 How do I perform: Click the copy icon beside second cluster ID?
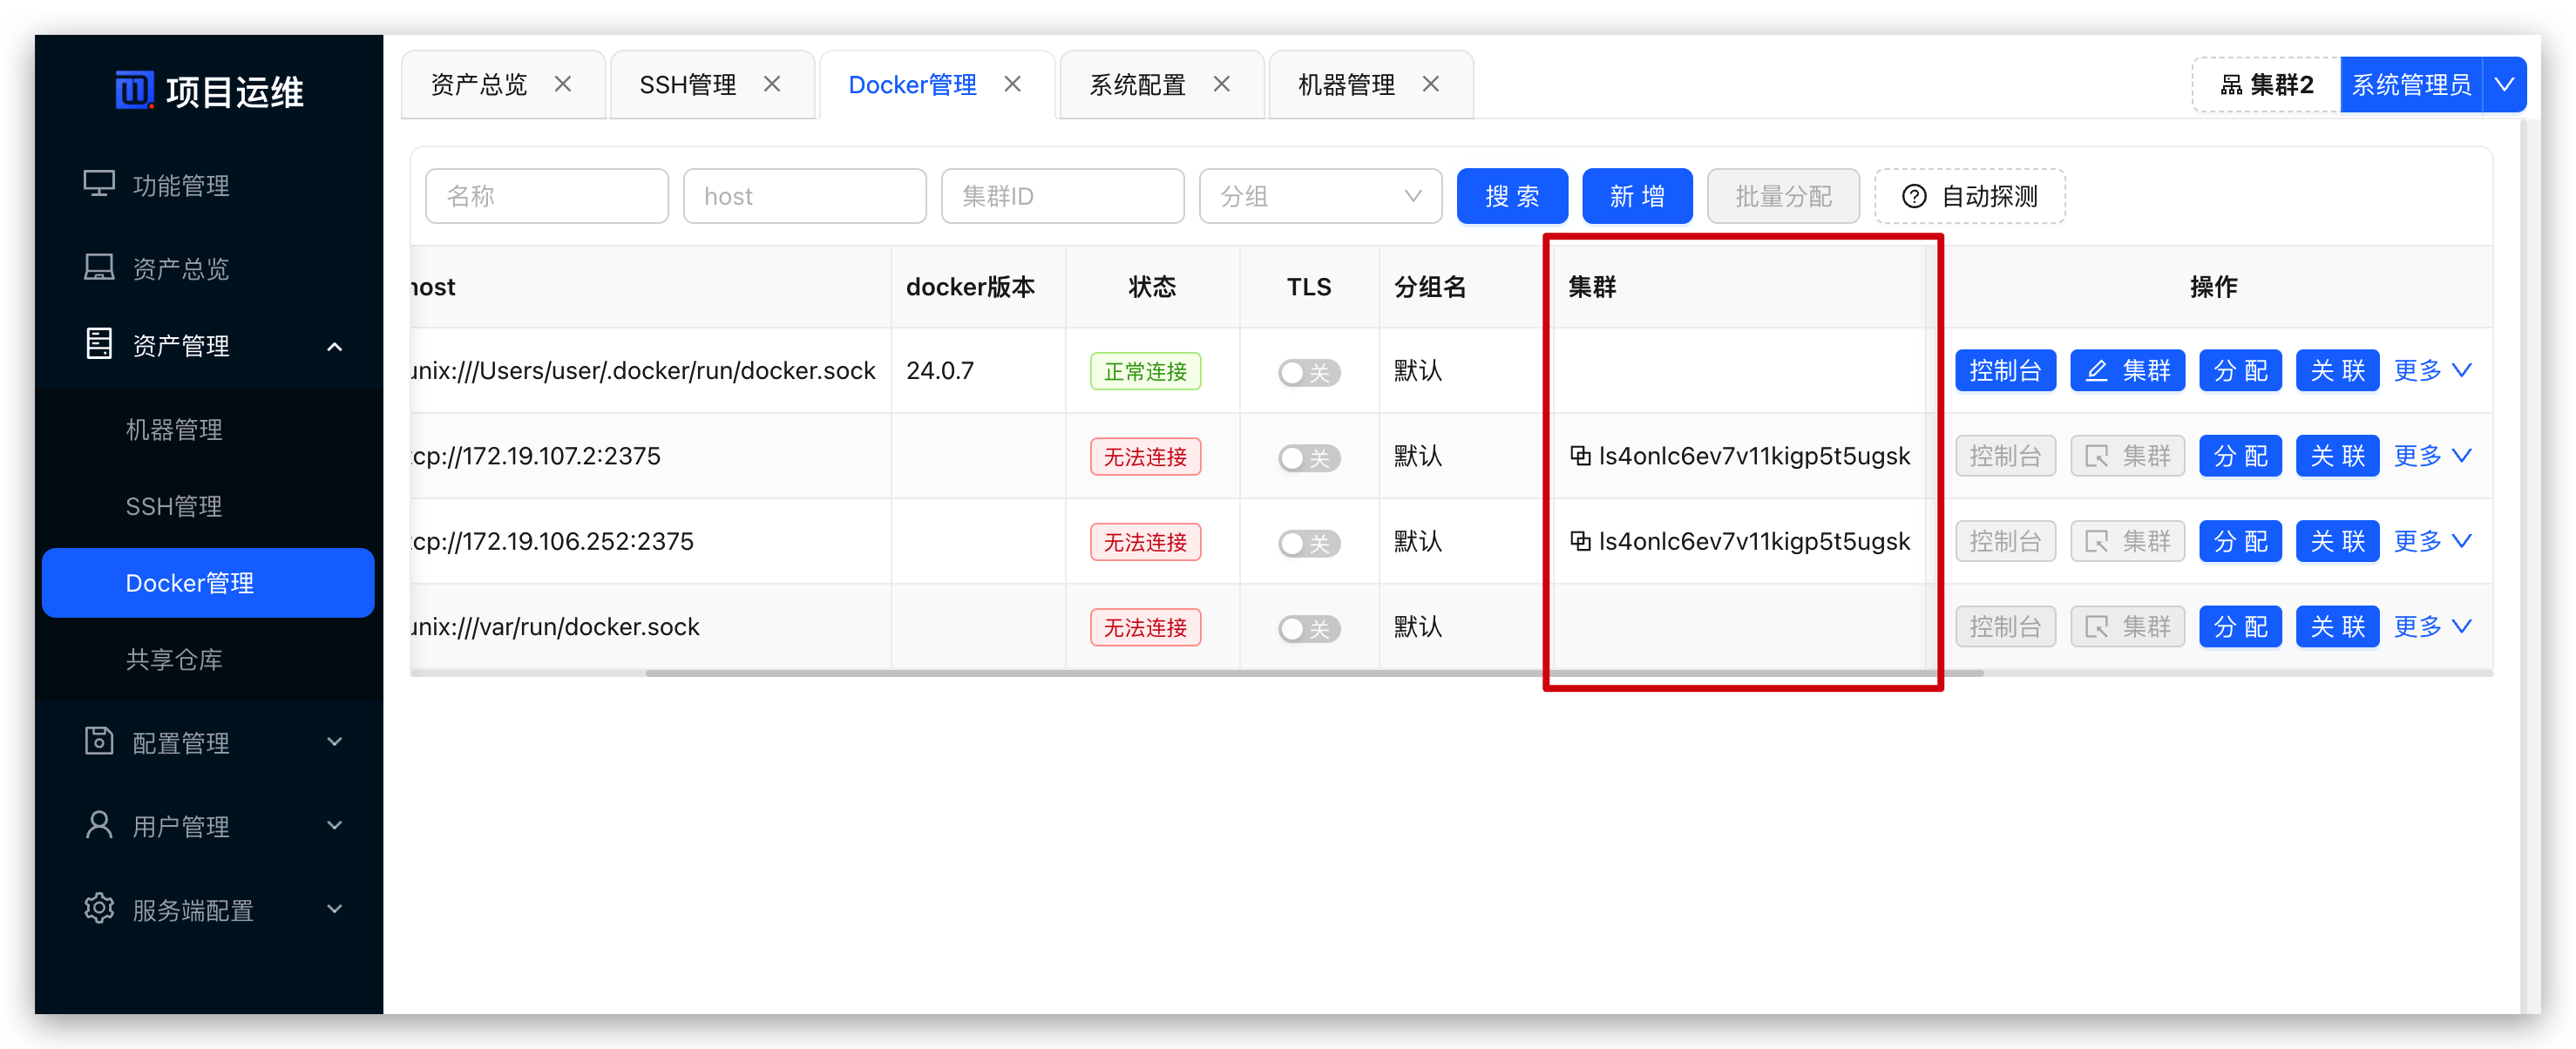tap(1580, 541)
